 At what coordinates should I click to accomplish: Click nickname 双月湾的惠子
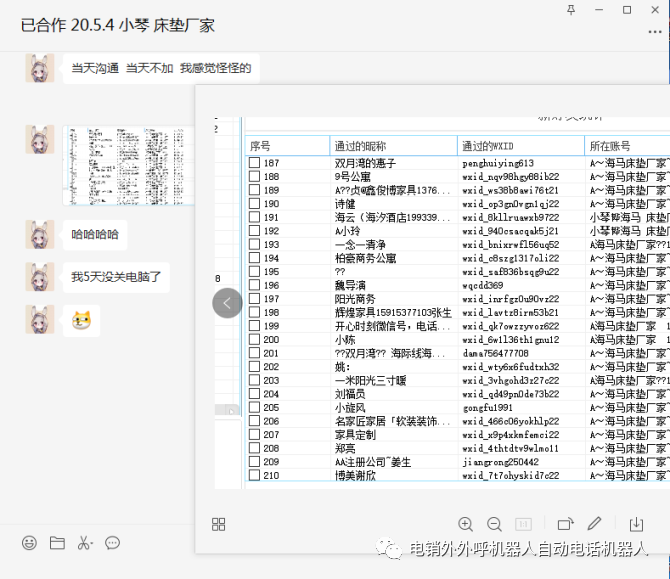tap(365, 163)
